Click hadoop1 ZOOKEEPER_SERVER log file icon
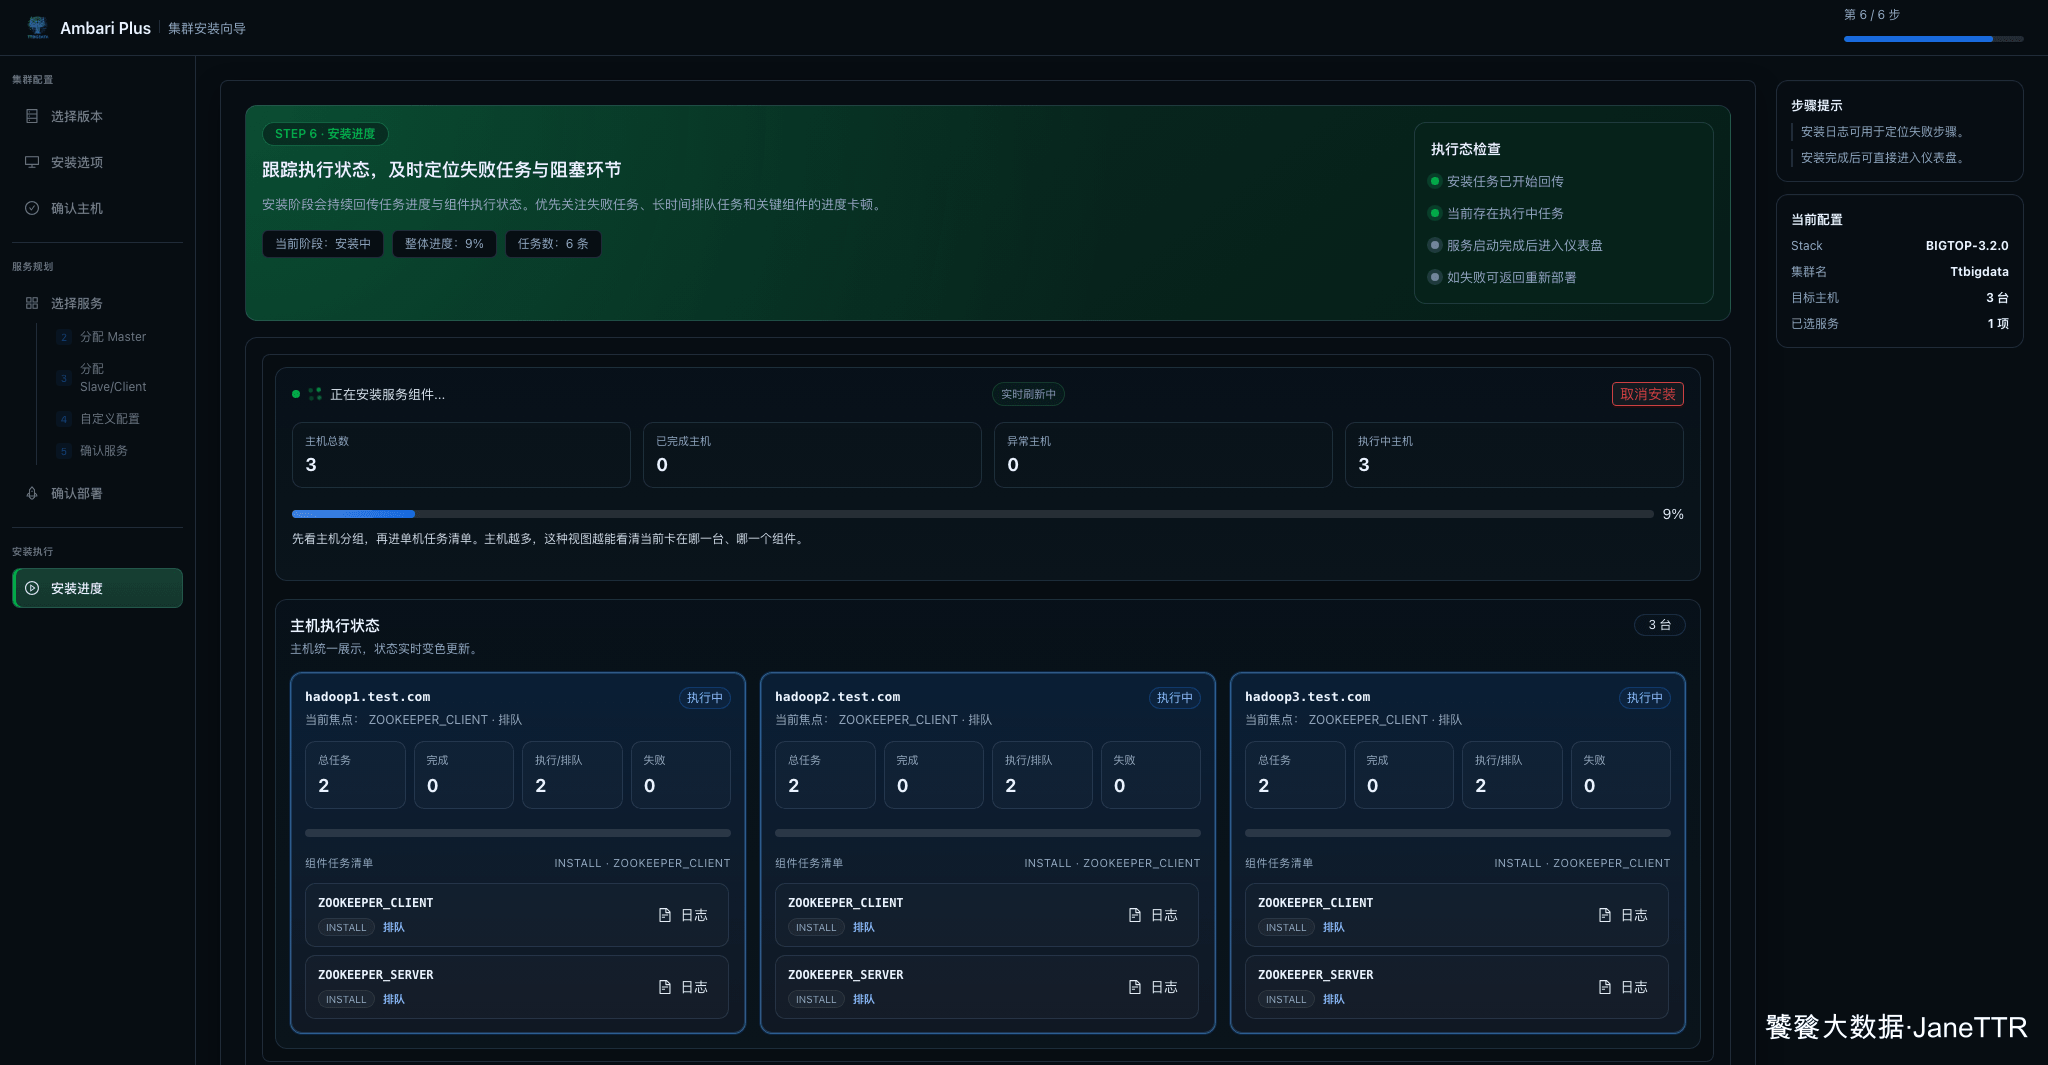This screenshot has width=2048, height=1065. [x=665, y=987]
